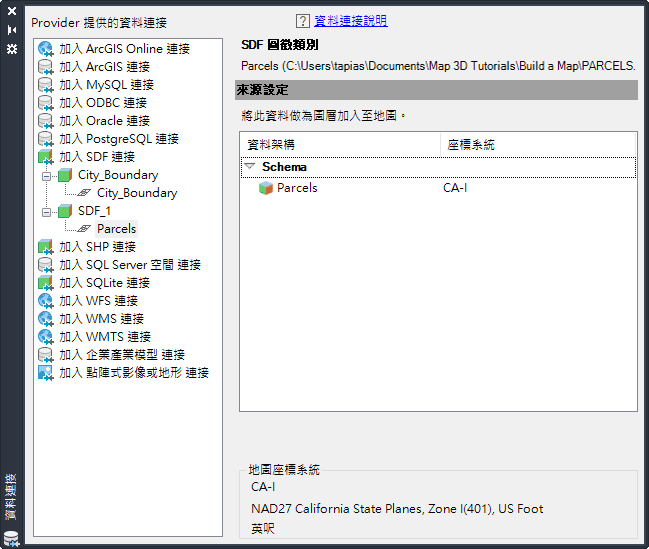
Task: Select 加入 企業產業模型 連接 provider
Action: click(x=122, y=355)
